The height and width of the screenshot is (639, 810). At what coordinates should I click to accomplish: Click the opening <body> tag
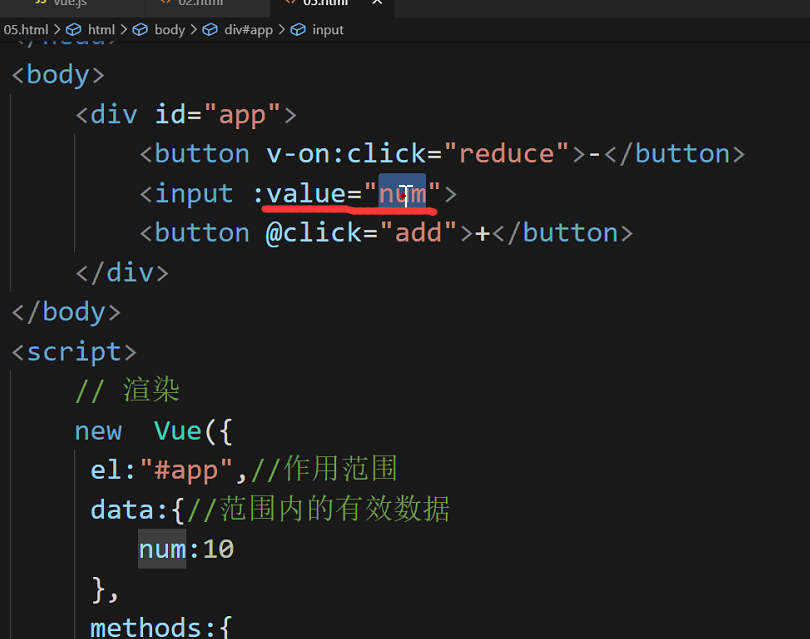[x=58, y=75]
